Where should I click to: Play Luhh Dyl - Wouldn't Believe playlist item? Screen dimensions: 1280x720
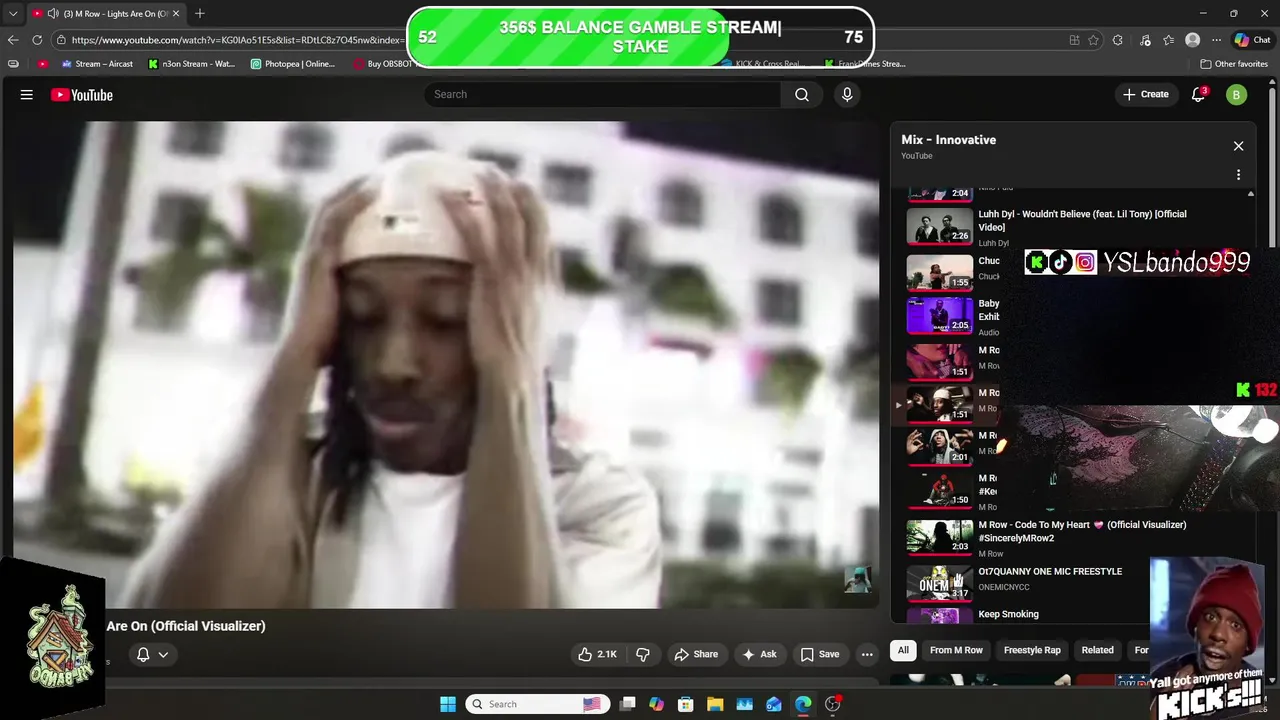pyautogui.click(x=1069, y=227)
